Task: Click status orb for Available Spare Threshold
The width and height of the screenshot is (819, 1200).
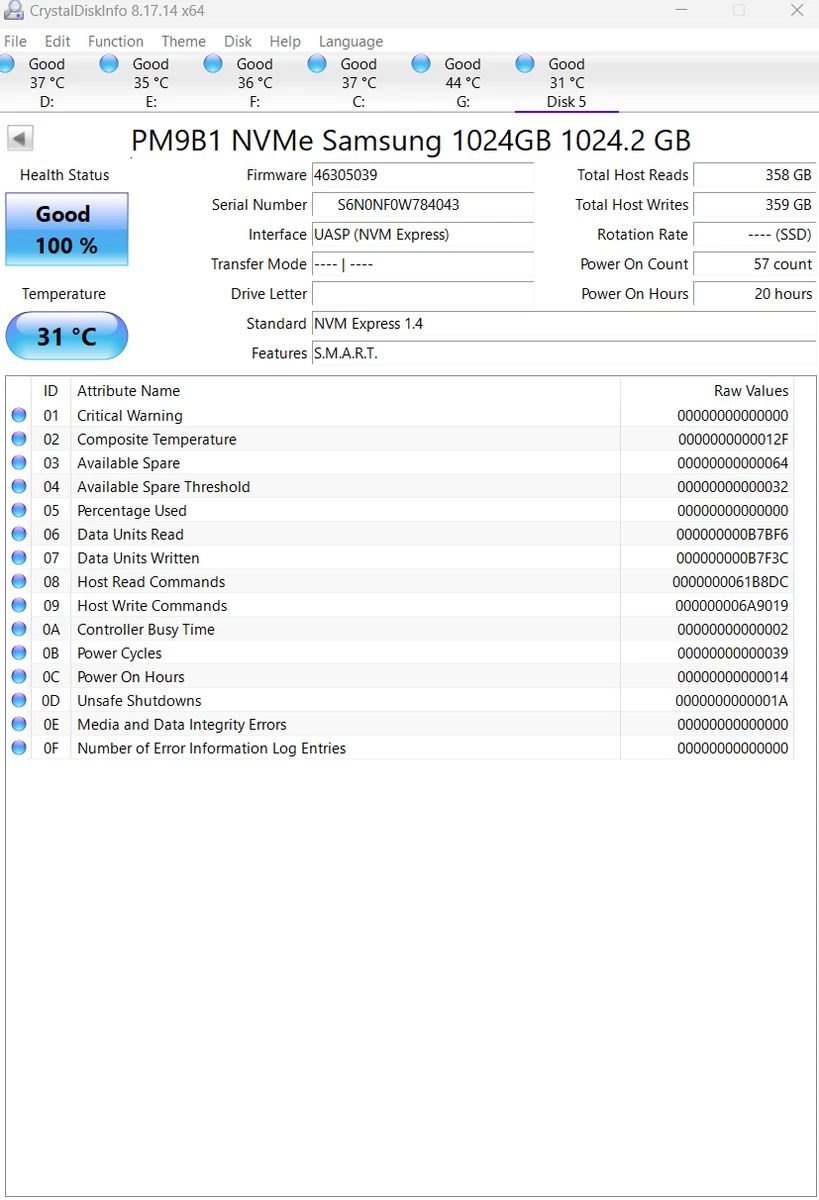Action: pyautogui.click(x=19, y=487)
